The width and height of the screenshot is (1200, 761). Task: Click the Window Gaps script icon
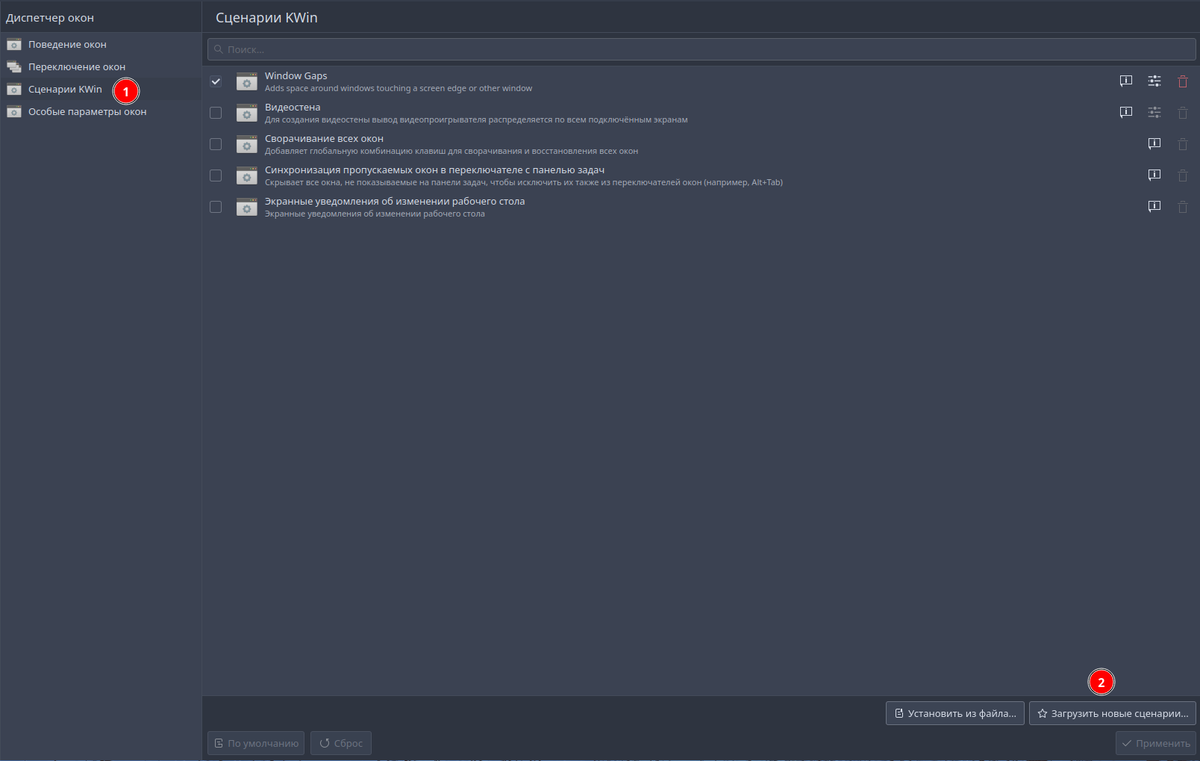pyautogui.click(x=247, y=81)
